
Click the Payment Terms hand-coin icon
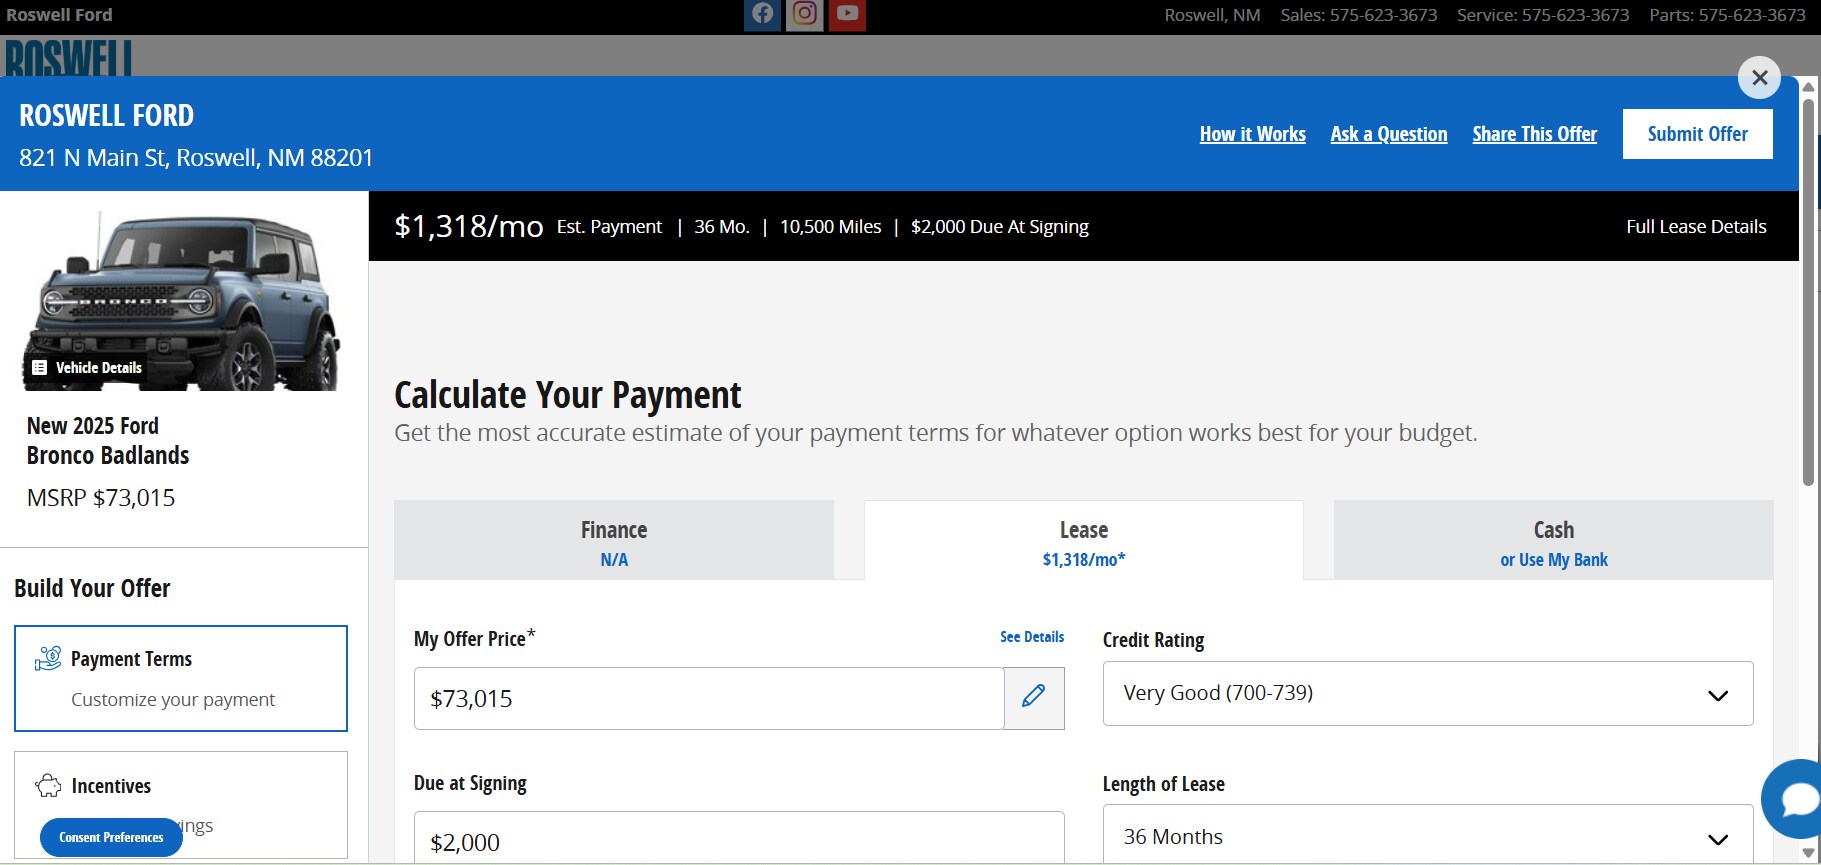tap(48, 658)
